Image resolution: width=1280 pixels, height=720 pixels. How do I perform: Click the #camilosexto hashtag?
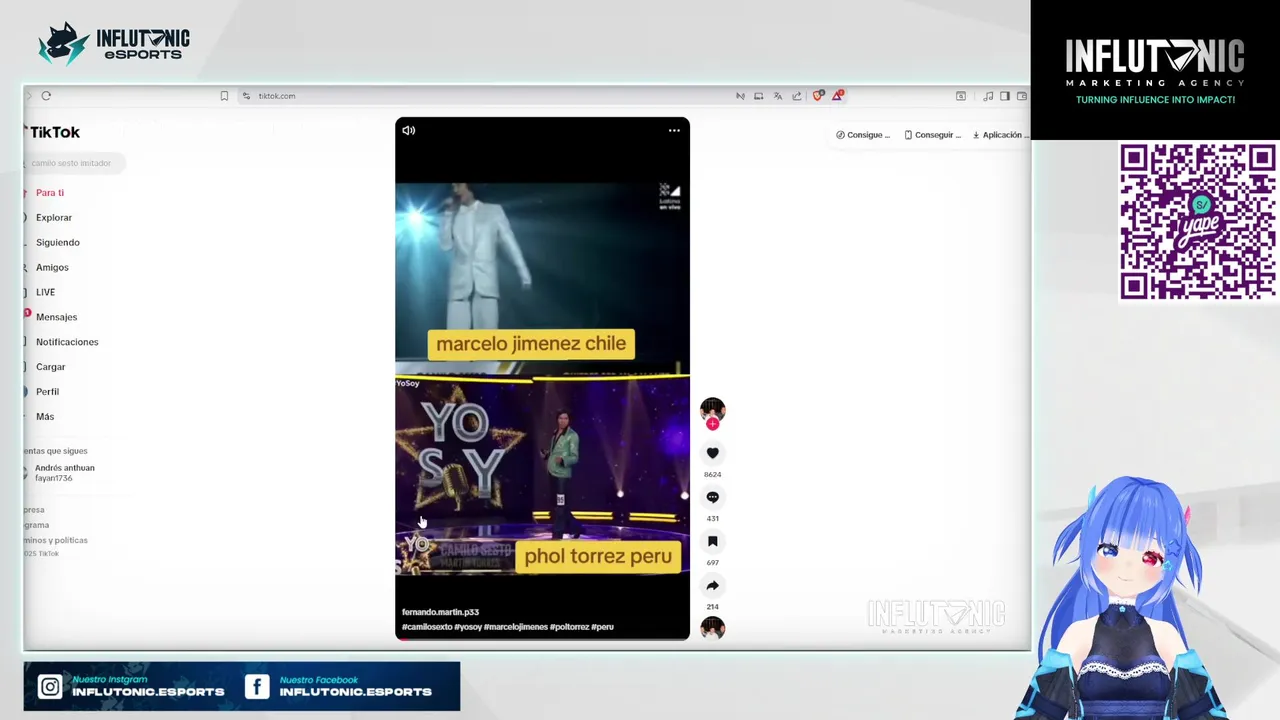(427, 627)
